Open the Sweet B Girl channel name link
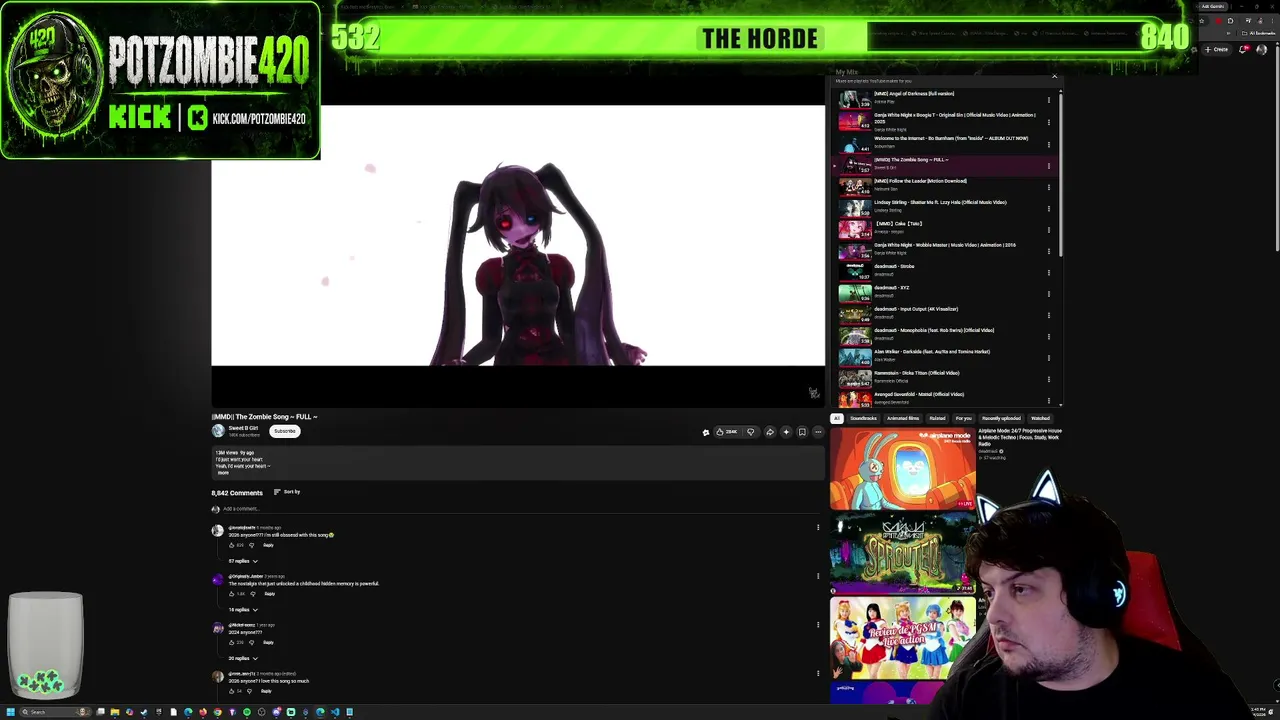Screen dimensions: 1280x720 point(243,428)
